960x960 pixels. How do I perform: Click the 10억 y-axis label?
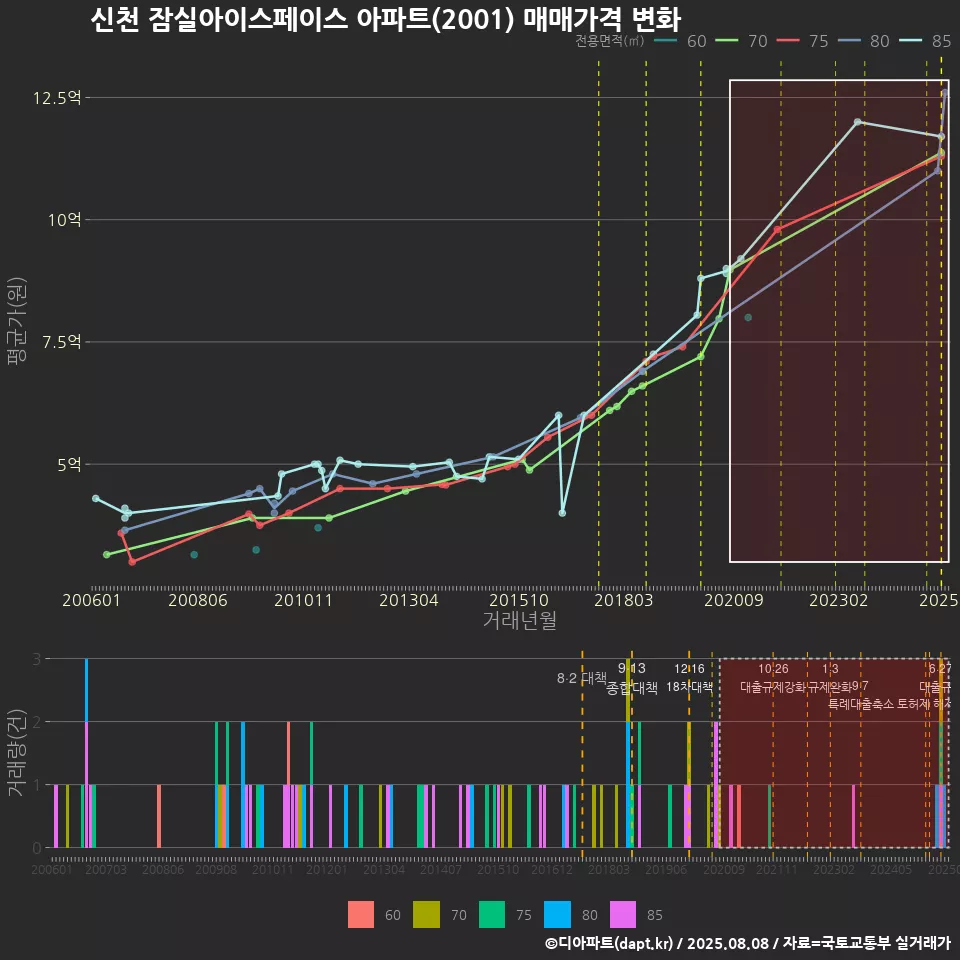pyautogui.click(x=65, y=219)
